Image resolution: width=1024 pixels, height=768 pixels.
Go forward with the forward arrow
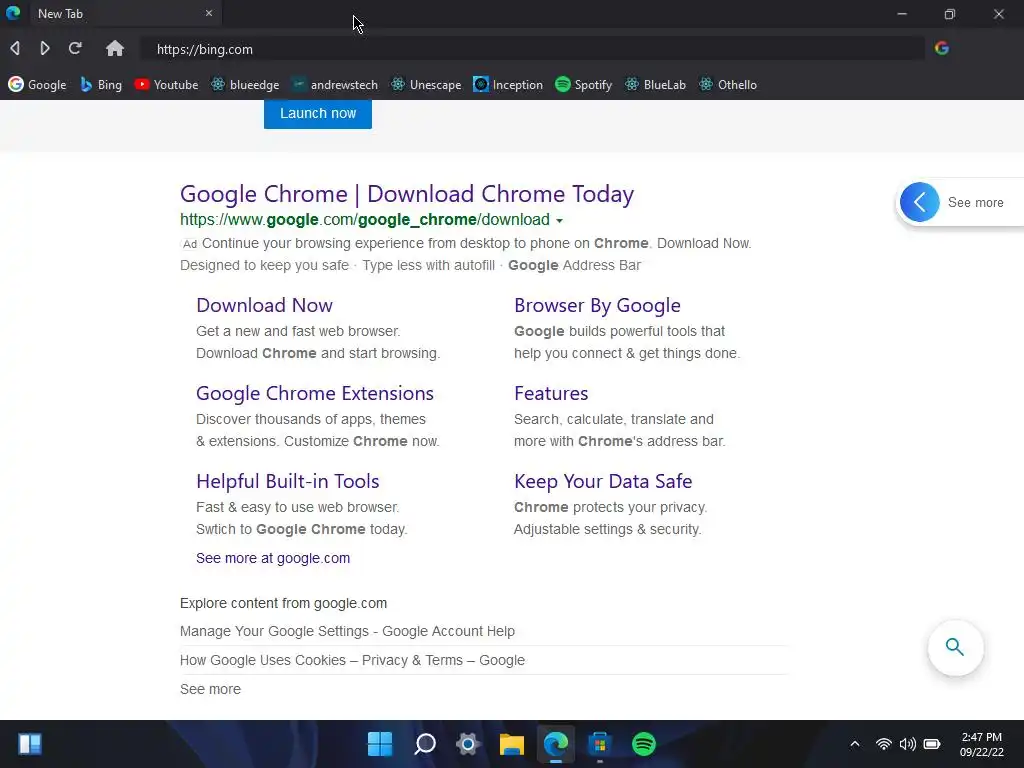(x=44, y=48)
